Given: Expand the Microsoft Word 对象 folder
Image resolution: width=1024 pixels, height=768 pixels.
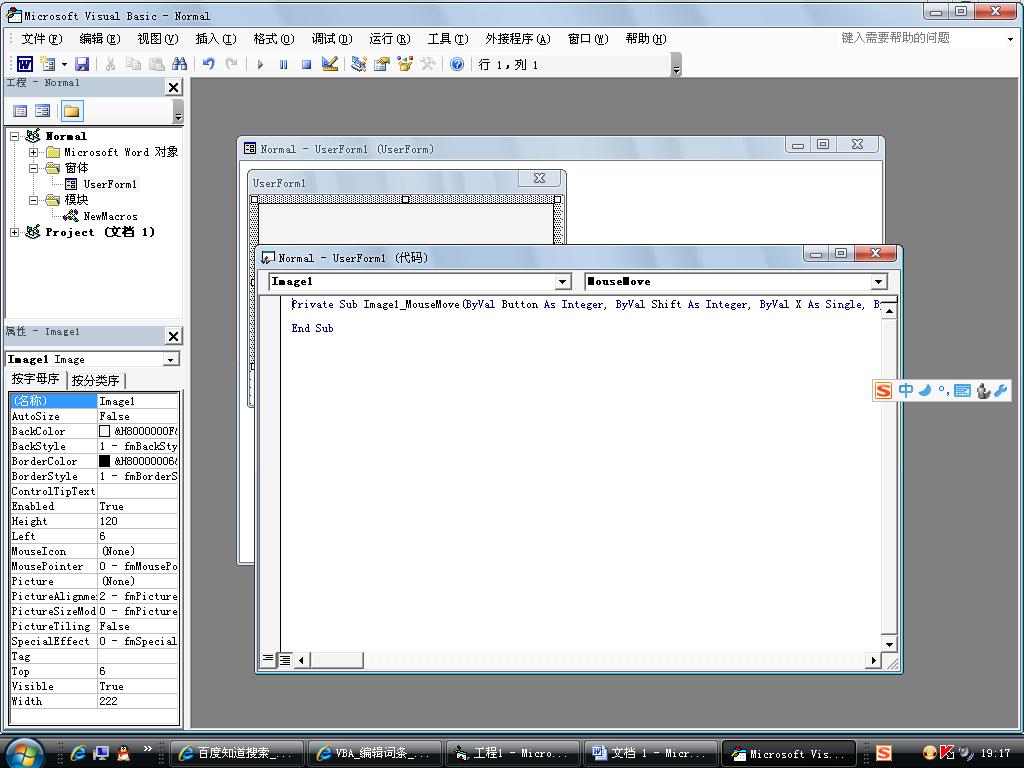Looking at the screenshot, I should coord(33,152).
